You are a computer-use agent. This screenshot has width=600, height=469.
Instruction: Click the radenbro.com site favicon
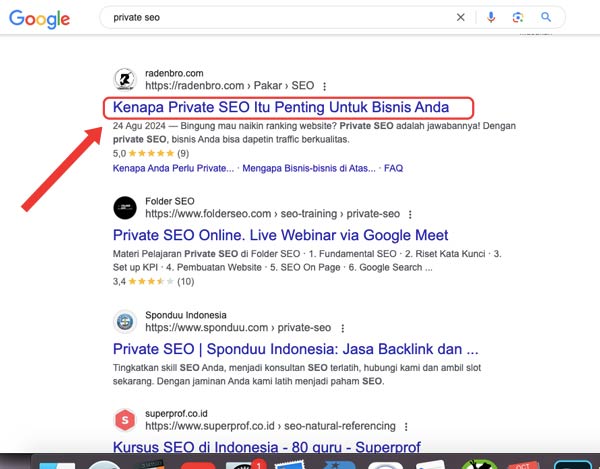(125, 79)
